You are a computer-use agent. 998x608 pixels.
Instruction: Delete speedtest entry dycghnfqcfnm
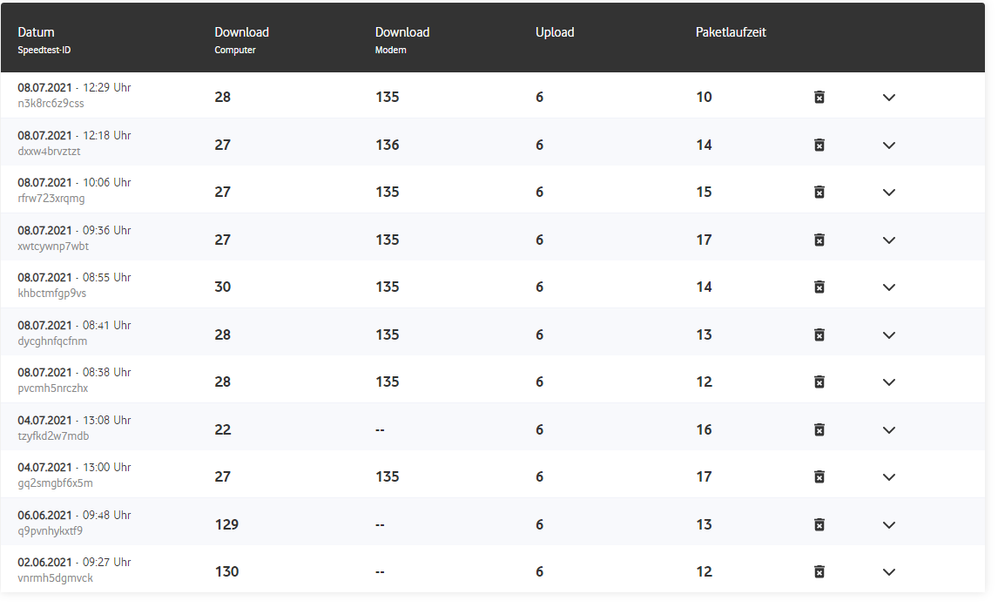point(819,335)
